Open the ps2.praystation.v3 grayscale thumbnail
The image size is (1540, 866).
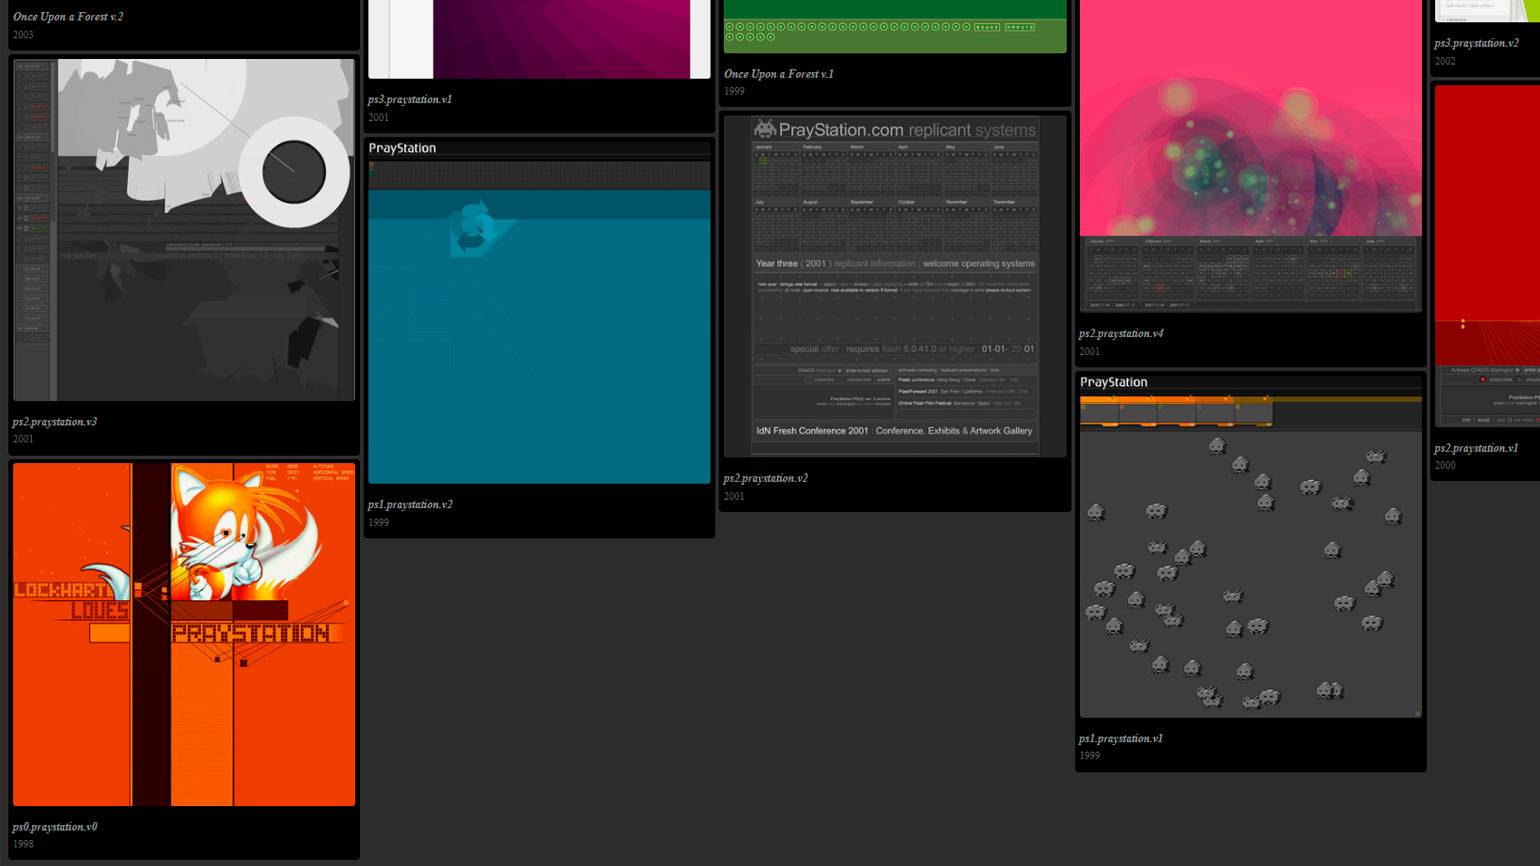(x=184, y=230)
